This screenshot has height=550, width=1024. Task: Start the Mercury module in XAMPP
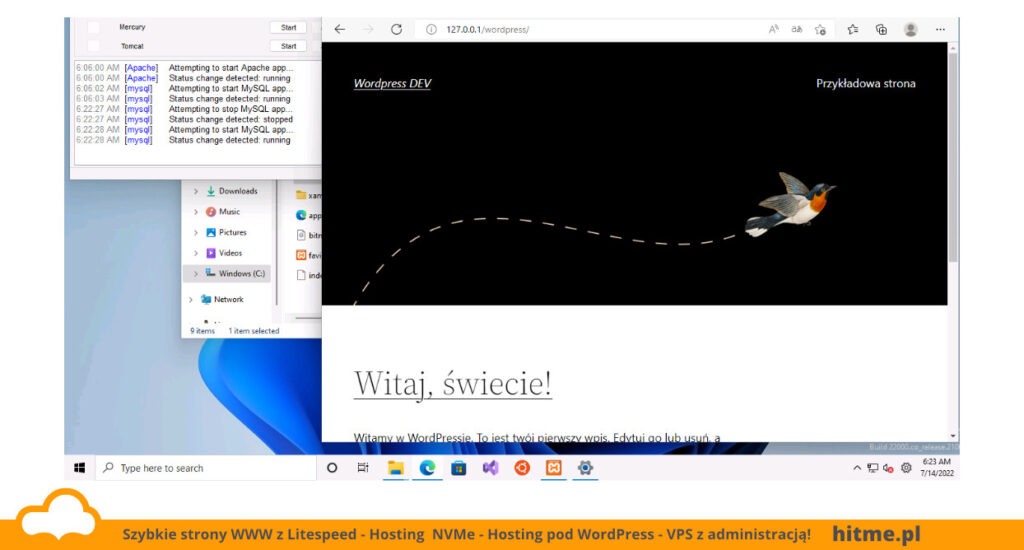[x=289, y=27]
